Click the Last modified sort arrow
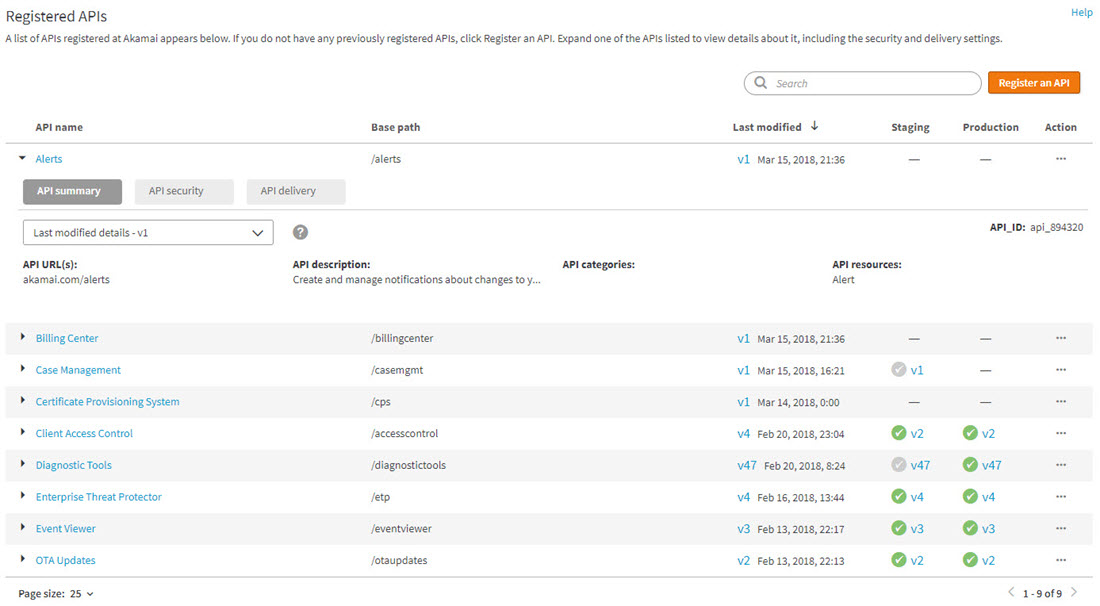This screenshot has height=606, width=1100. (814, 127)
